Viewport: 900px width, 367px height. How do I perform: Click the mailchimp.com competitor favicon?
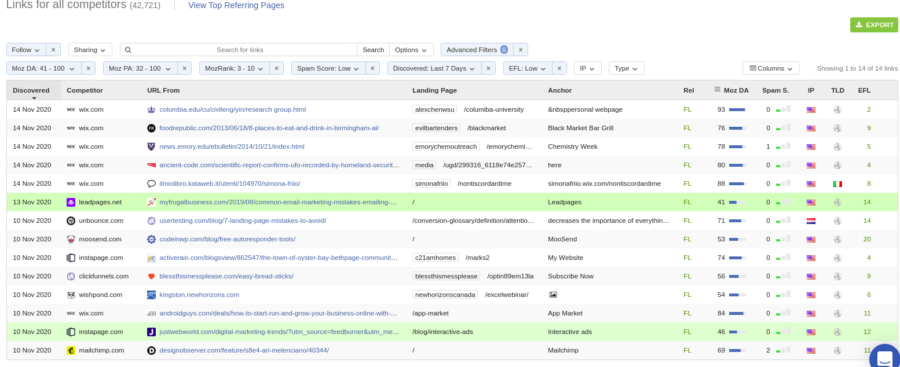pos(71,350)
